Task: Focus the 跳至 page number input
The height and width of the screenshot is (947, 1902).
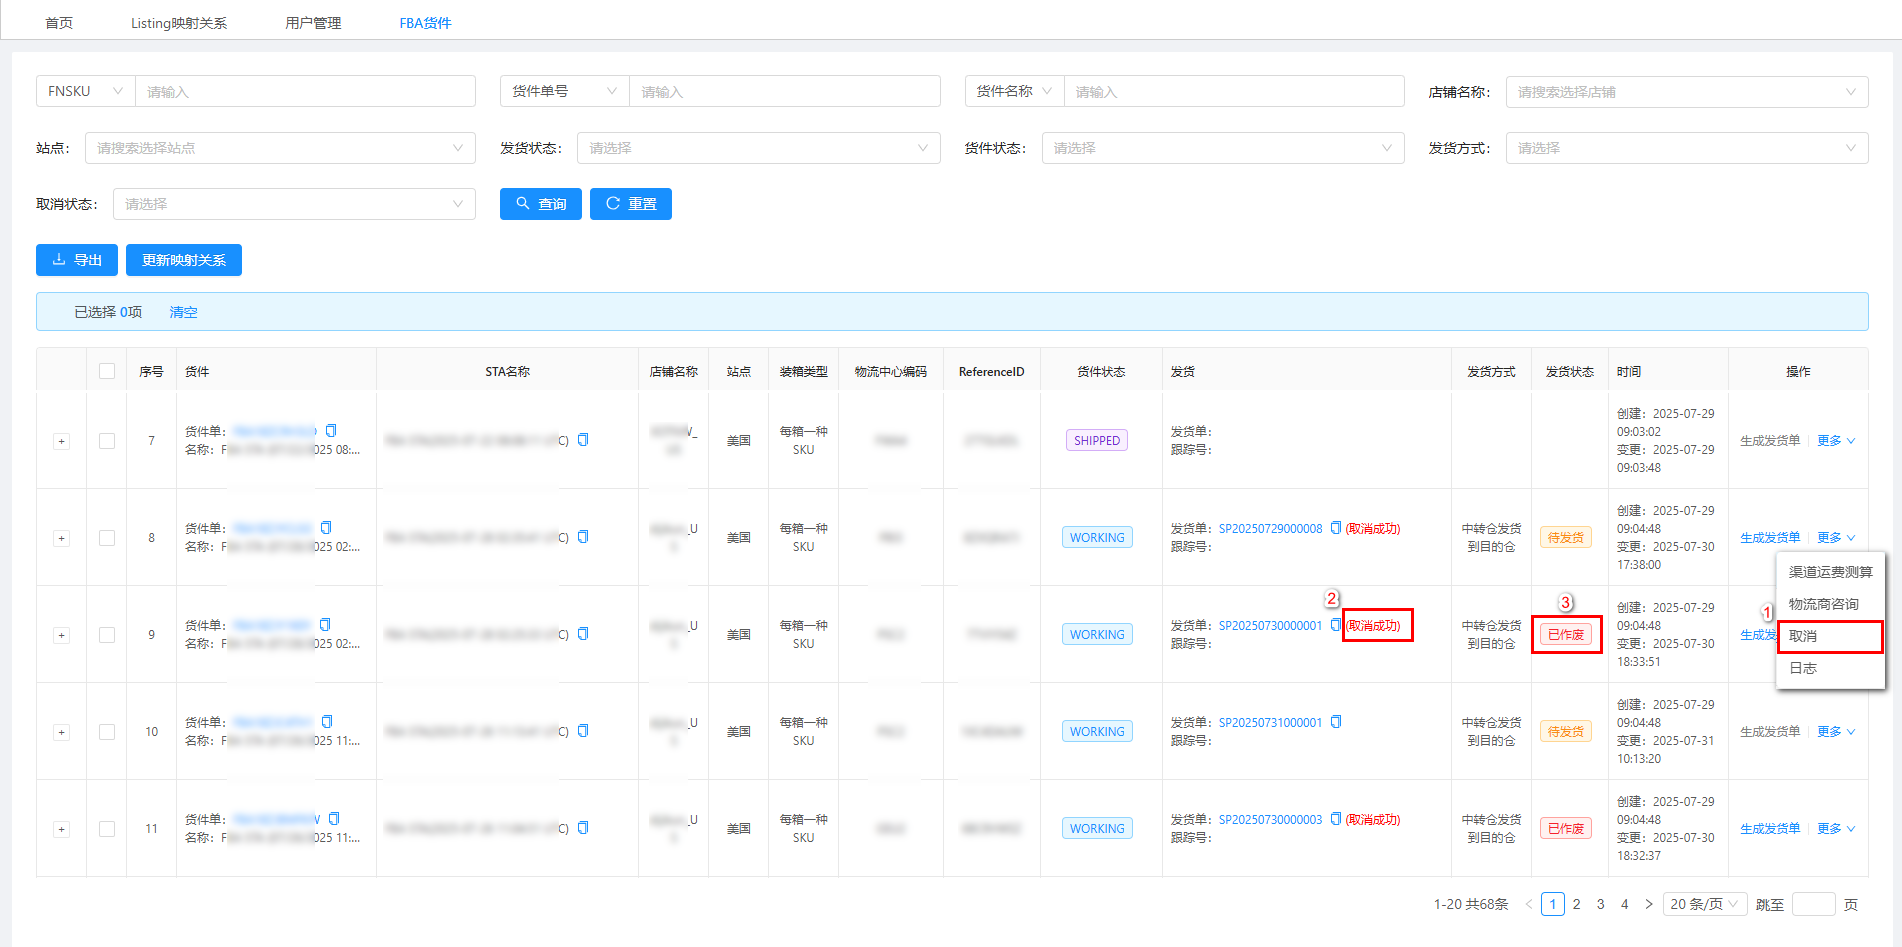Action: point(1813,904)
